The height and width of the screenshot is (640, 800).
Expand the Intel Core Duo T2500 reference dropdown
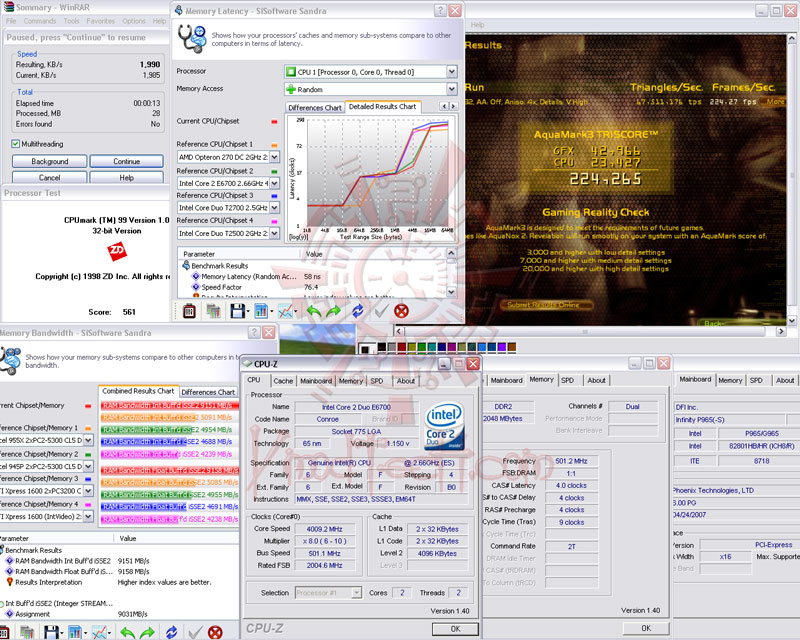[274, 233]
